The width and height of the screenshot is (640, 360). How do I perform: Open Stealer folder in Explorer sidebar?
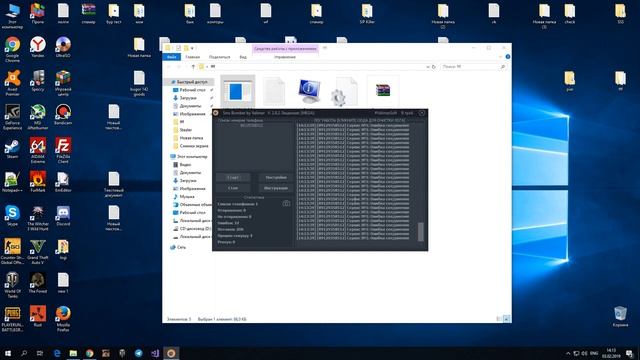pyautogui.click(x=186, y=130)
